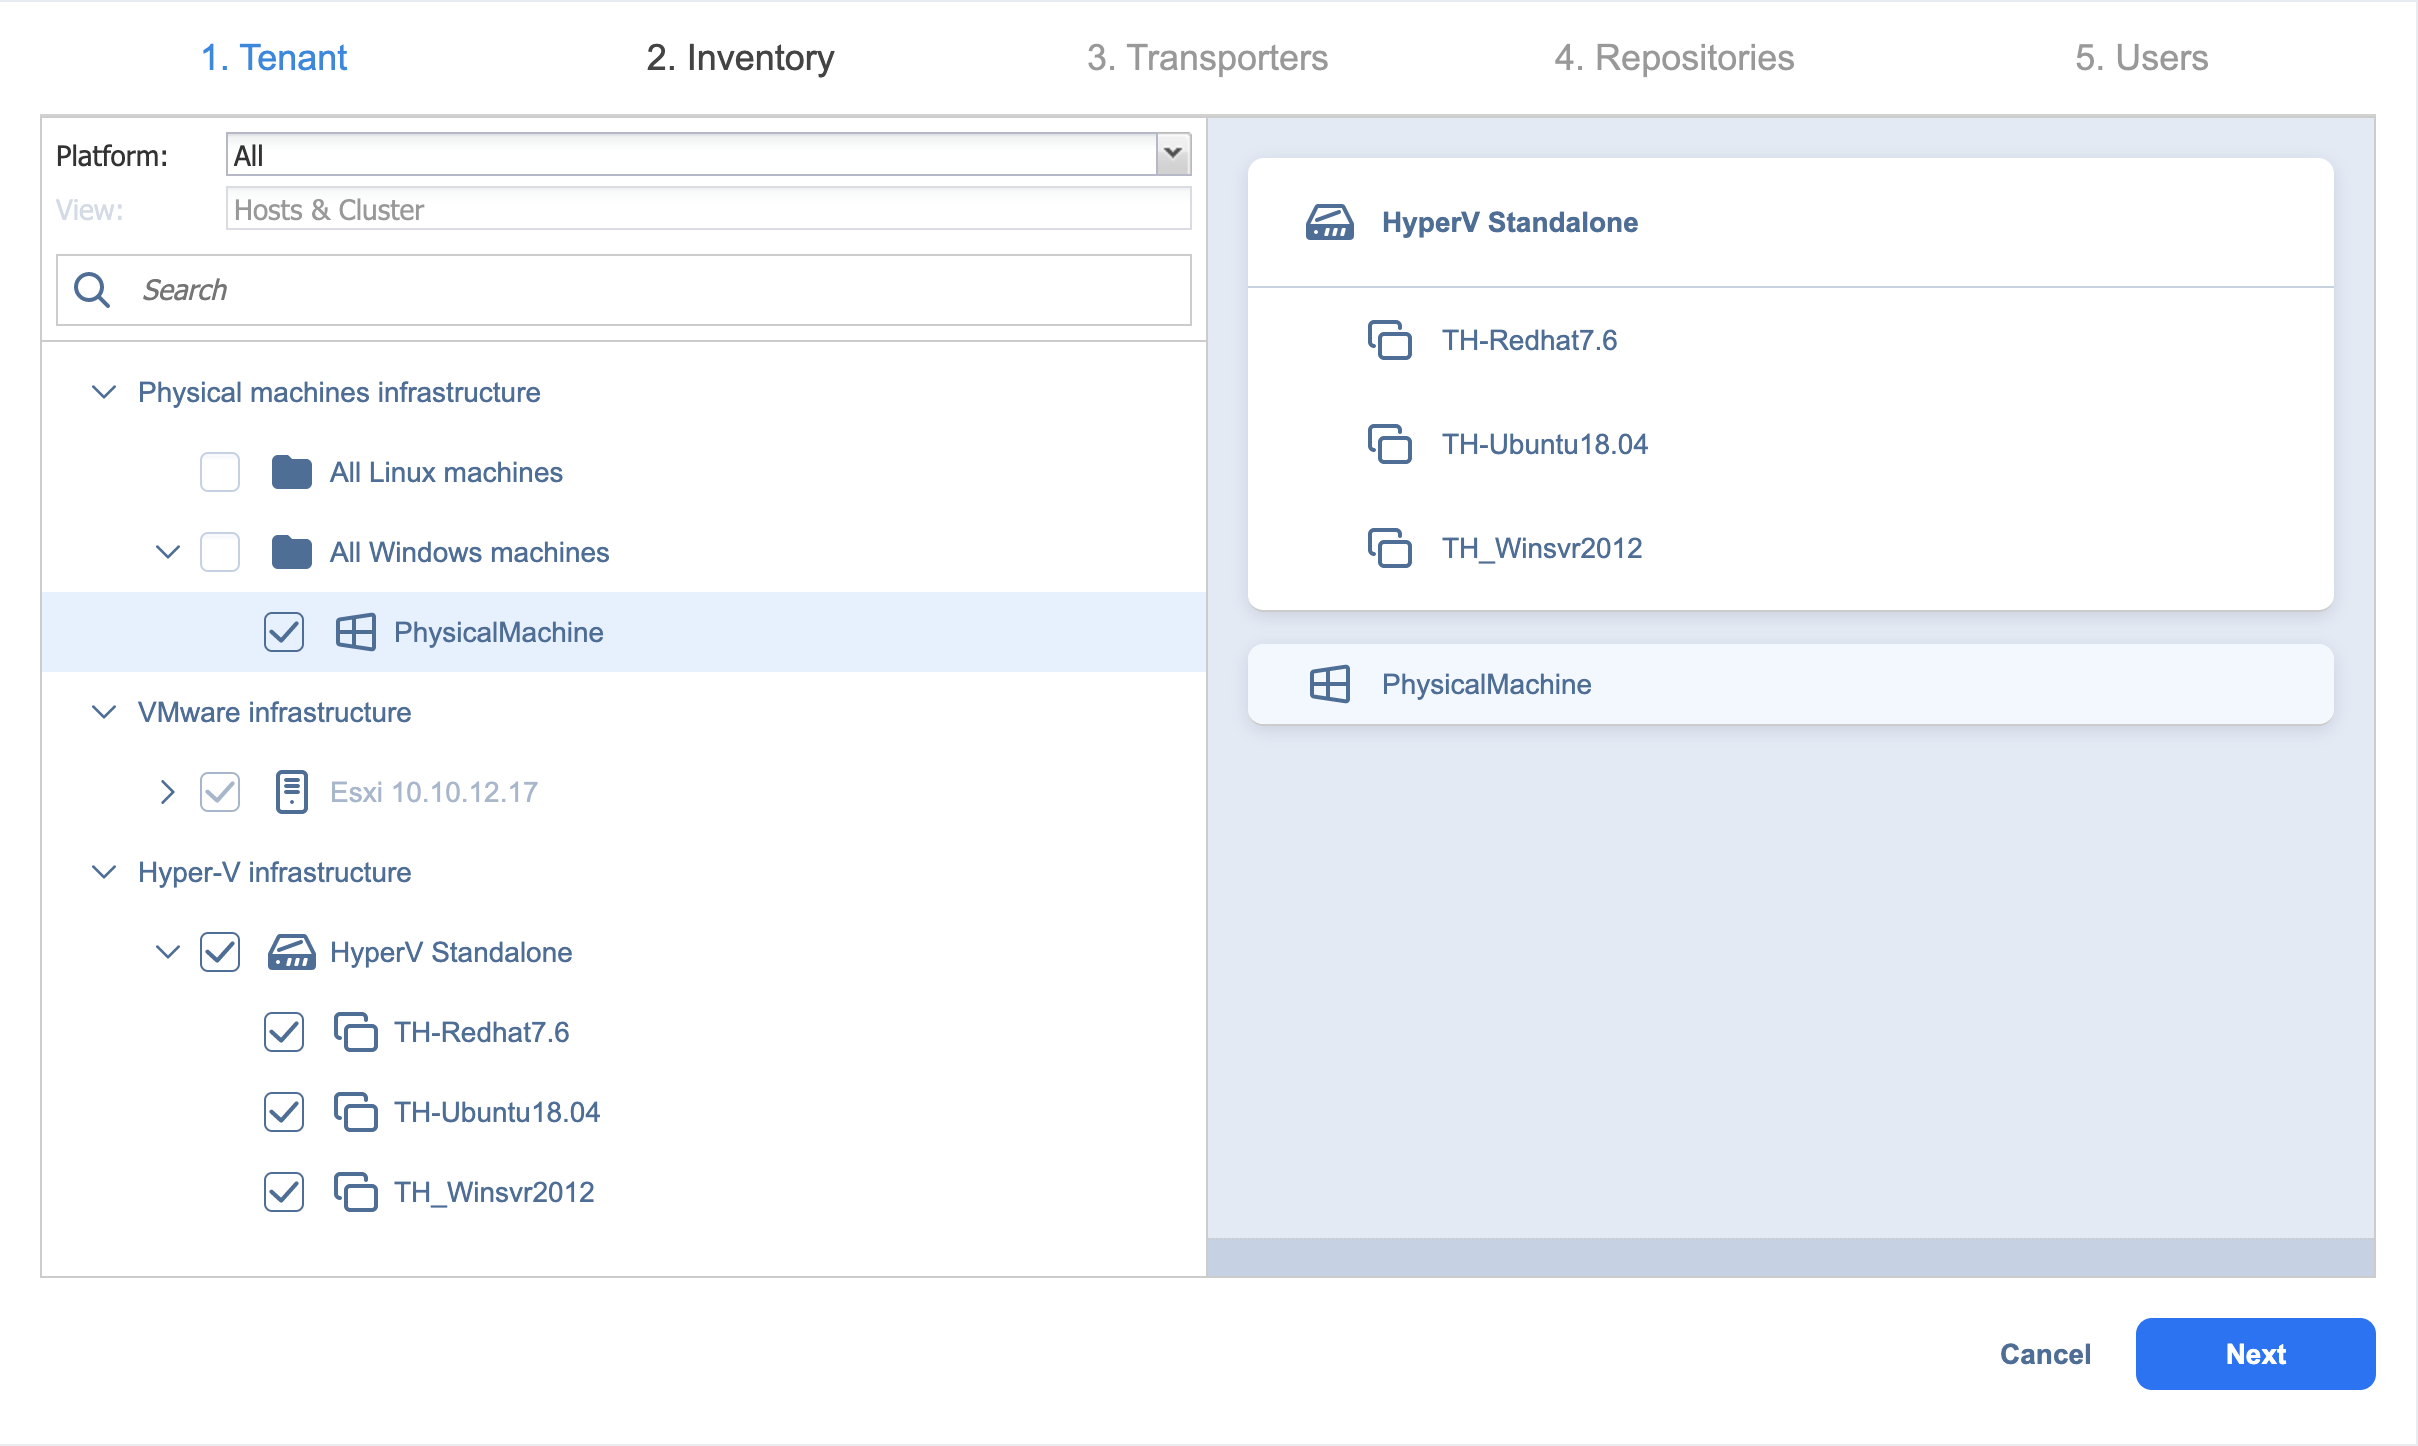Viewport: 2418px width, 1446px height.
Task: Select All Linux machines tree item
Action: 446,472
